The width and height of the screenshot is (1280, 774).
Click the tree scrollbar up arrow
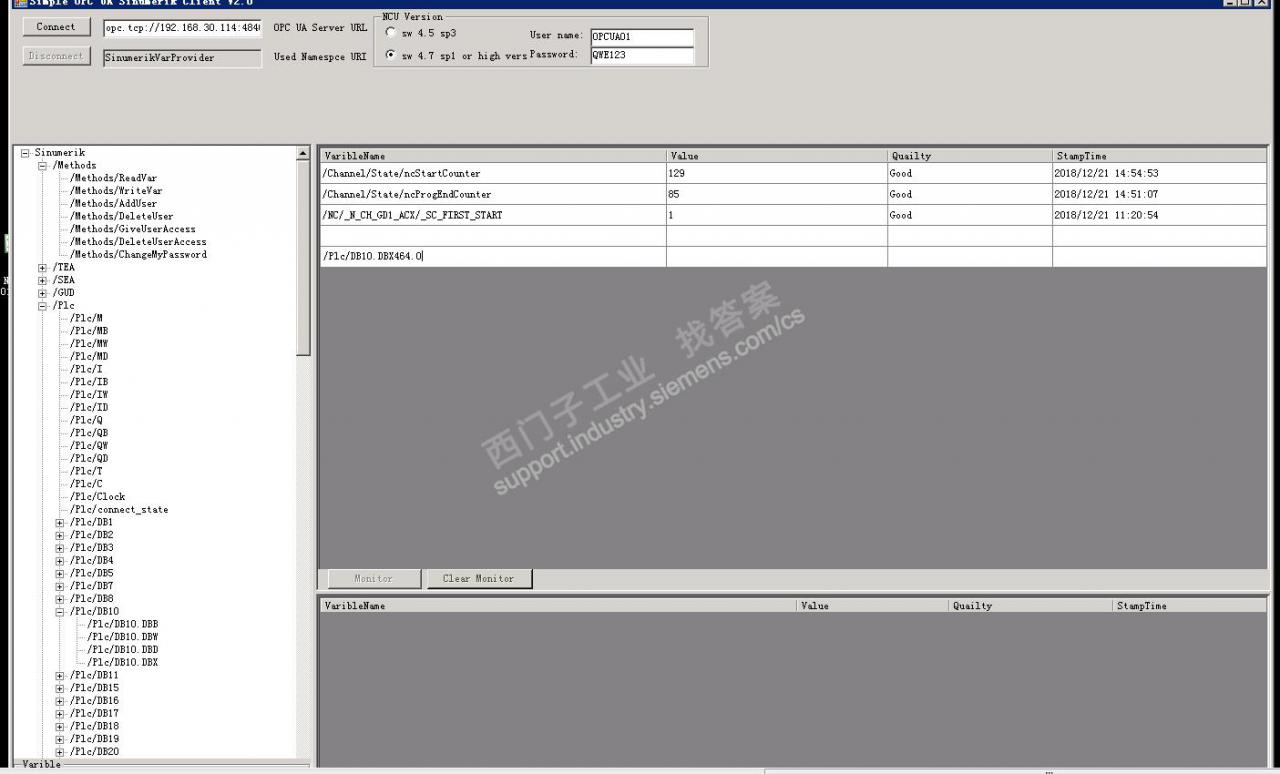click(x=304, y=154)
